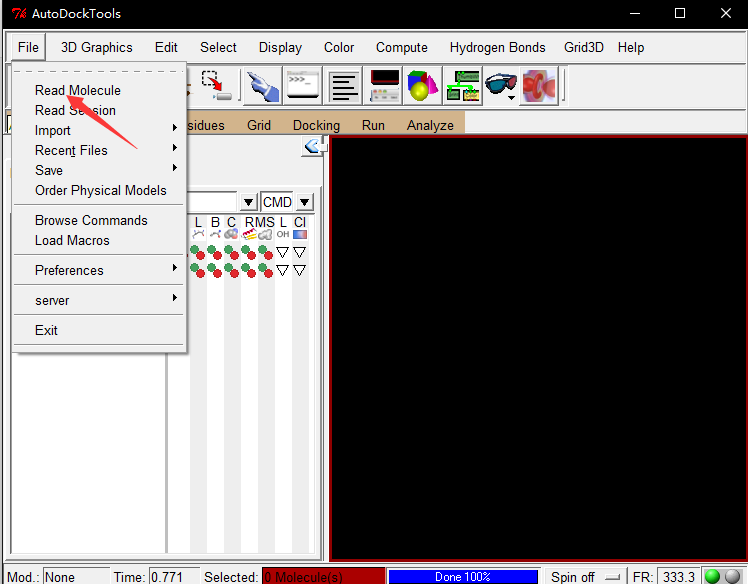This screenshot has height=584, width=748.
Task: Switch to the Run tab
Action: pos(373,125)
